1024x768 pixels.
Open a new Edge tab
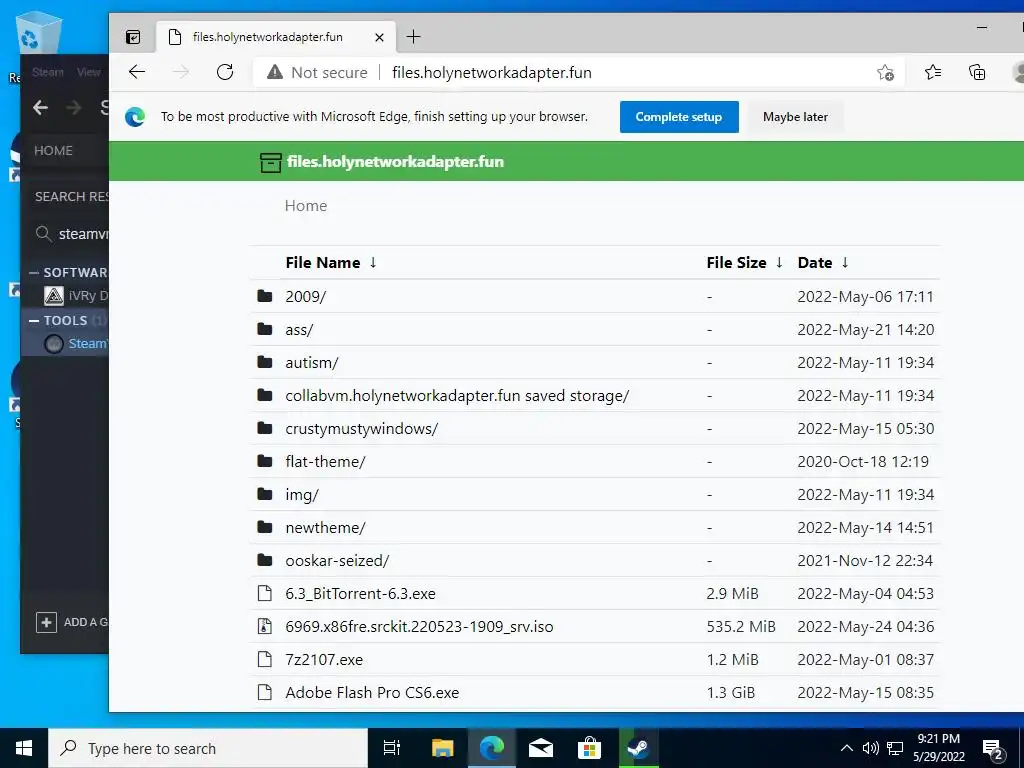pos(413,37)
